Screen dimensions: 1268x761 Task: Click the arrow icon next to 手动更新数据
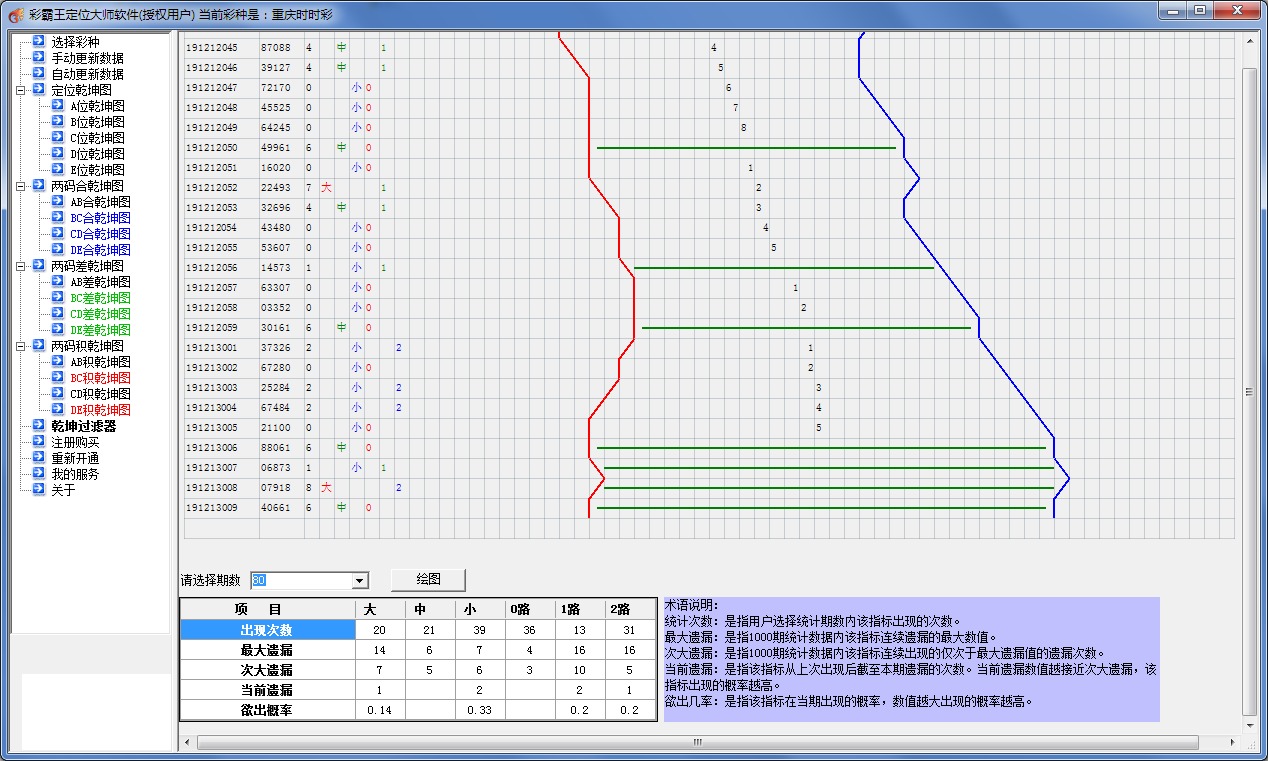(38, 58)
